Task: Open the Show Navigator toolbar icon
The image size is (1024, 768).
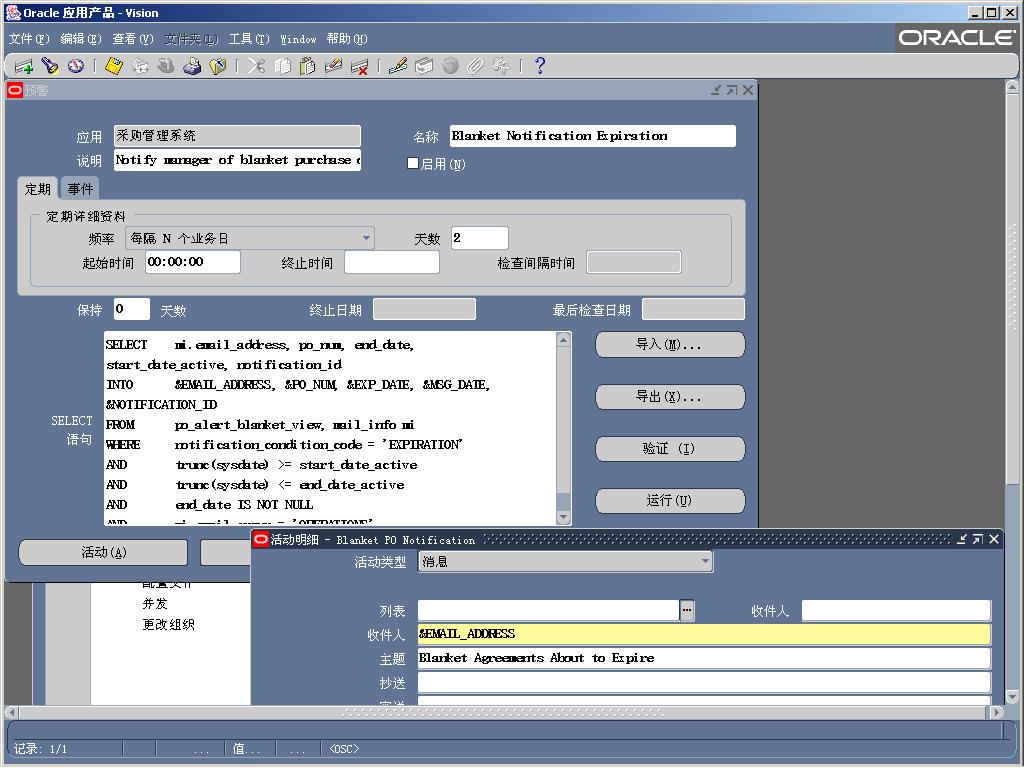Action: [x=76, y=66]
